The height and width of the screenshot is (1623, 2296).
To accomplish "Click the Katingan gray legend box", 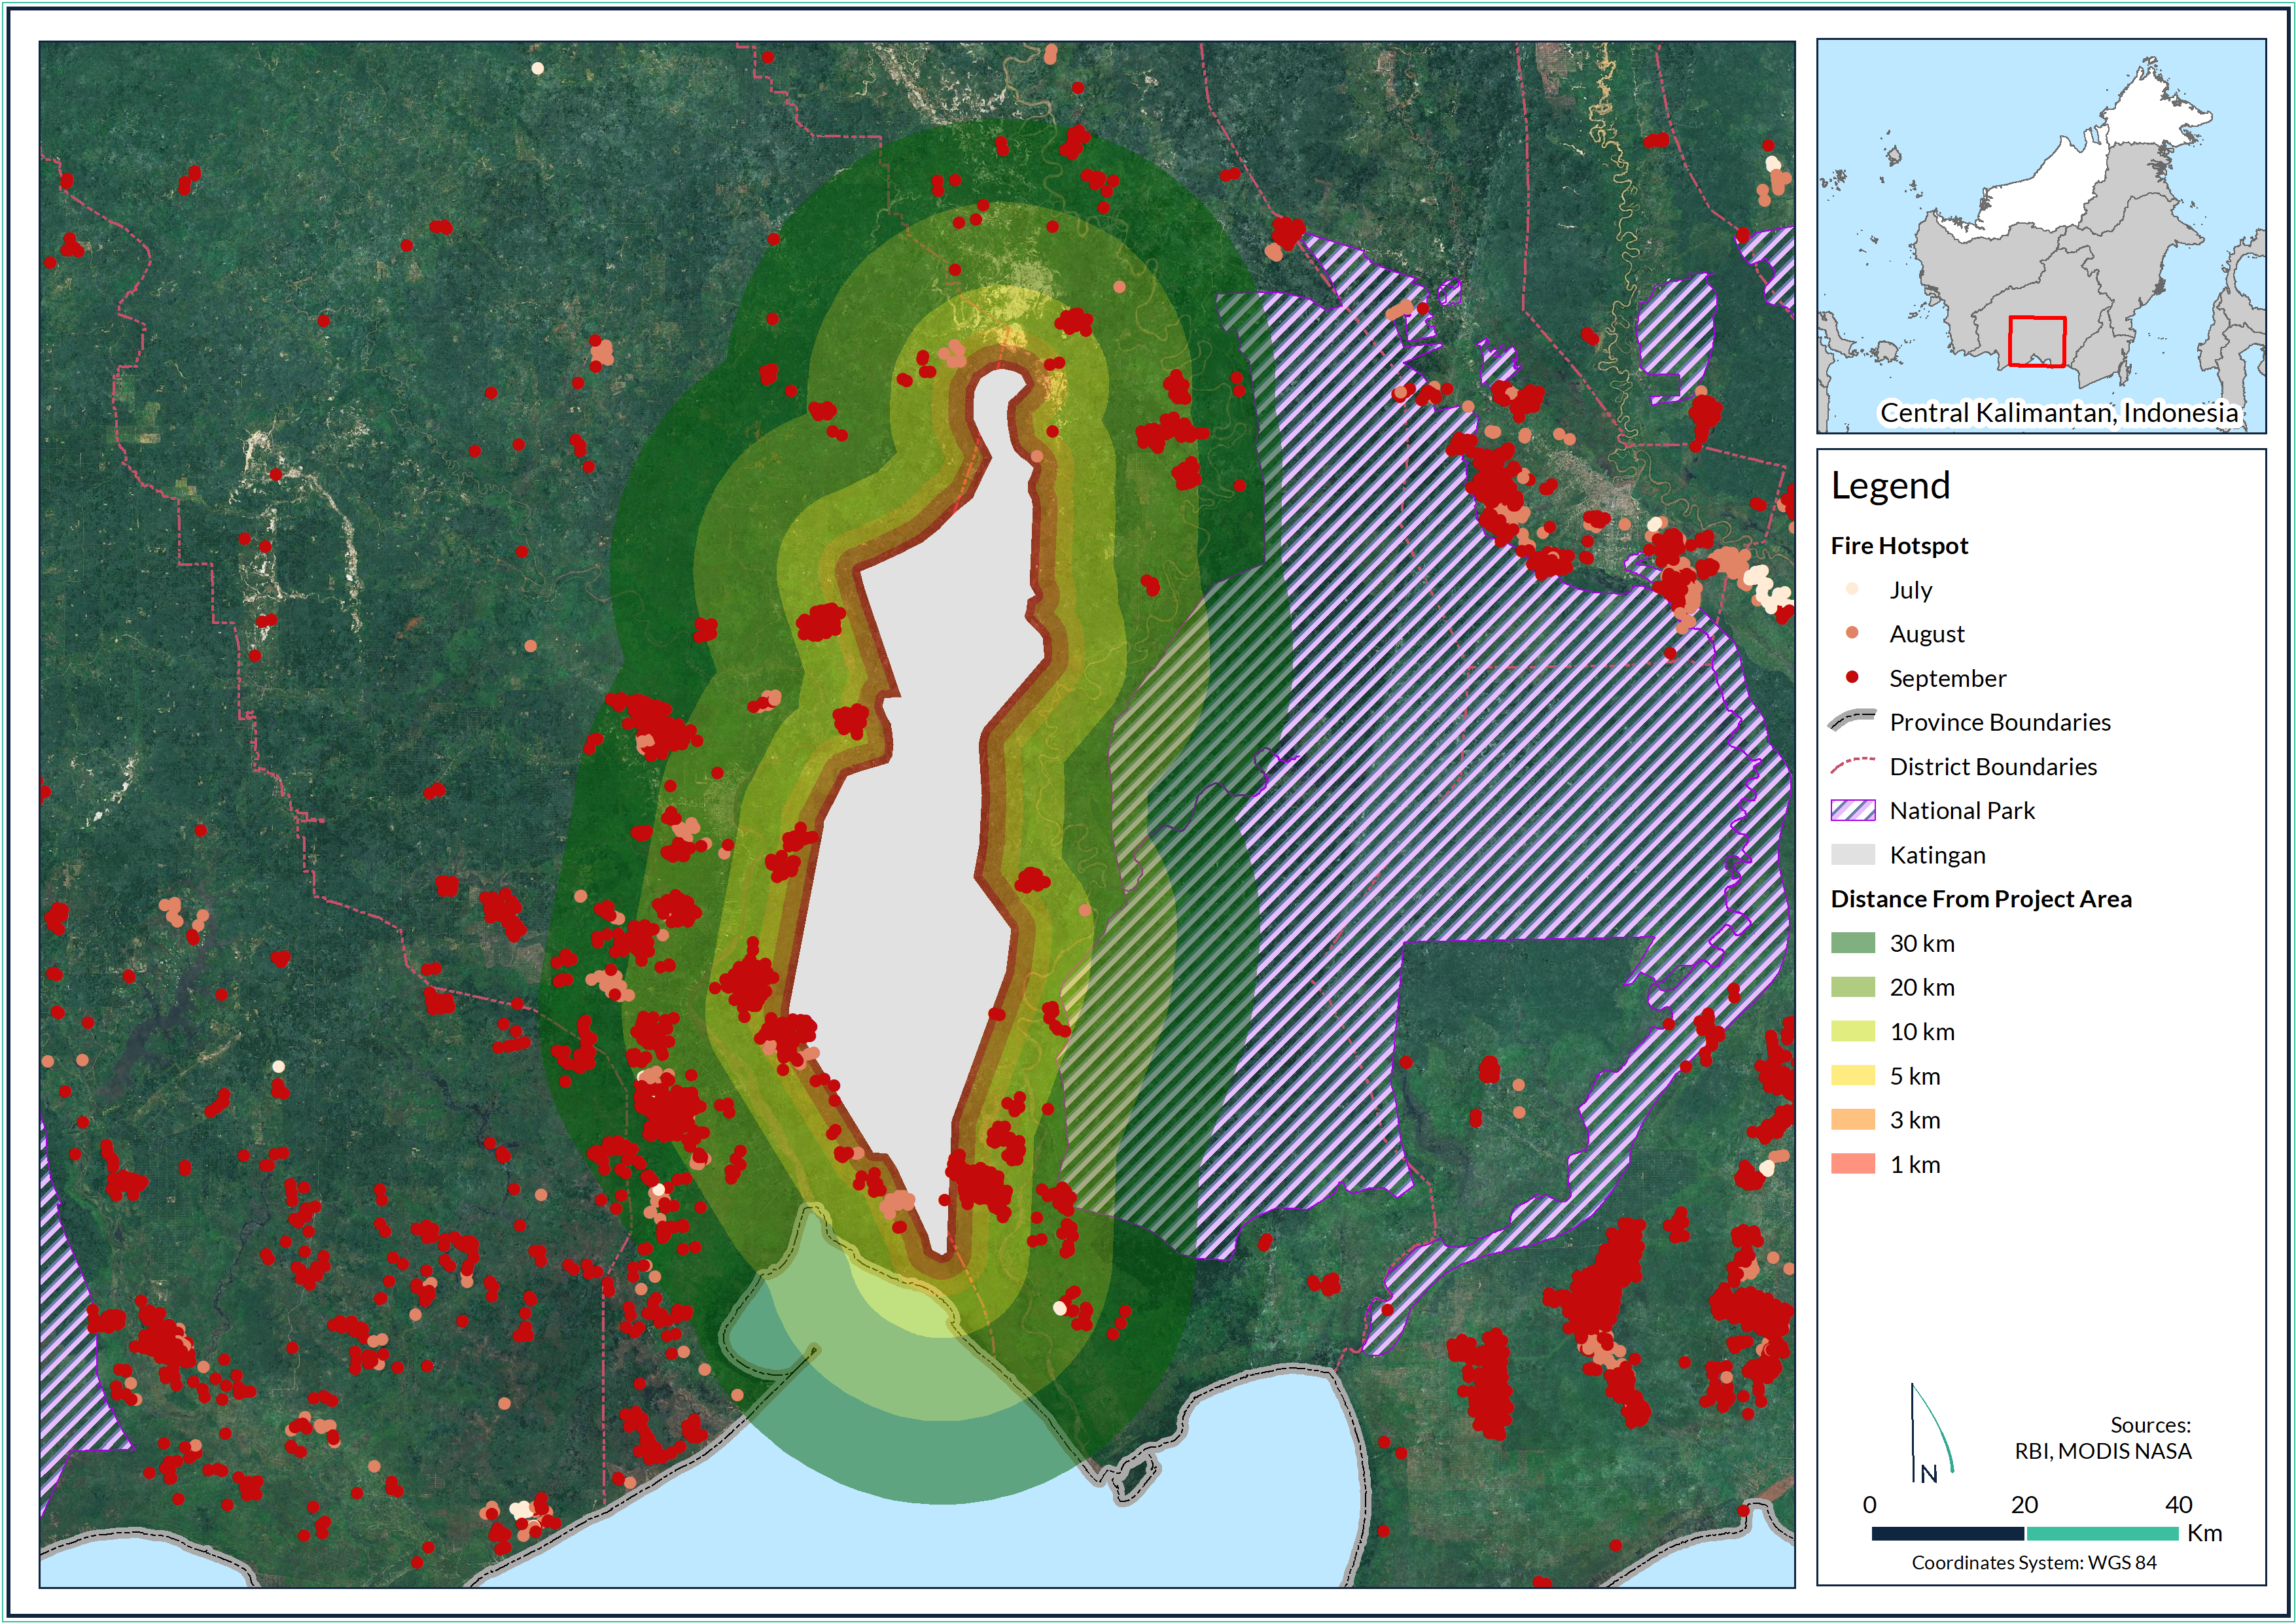I will 1852,854.
